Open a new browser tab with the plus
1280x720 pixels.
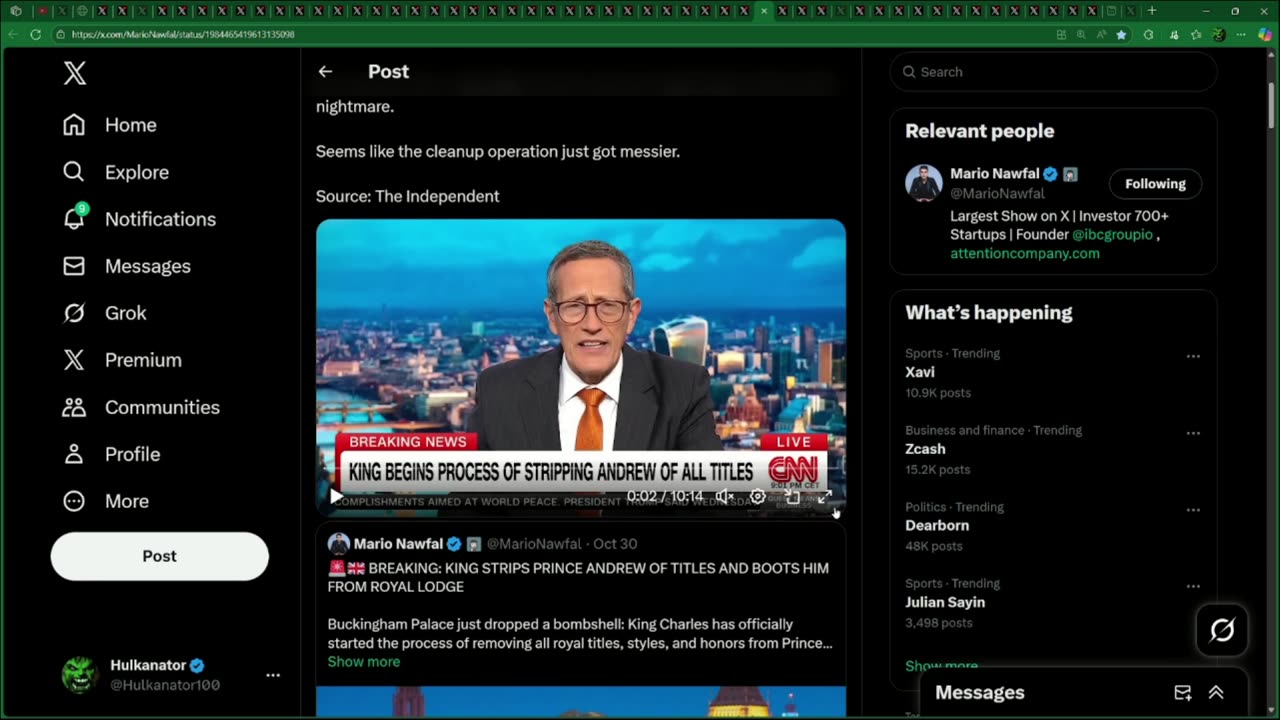(x=1152, y=11)
